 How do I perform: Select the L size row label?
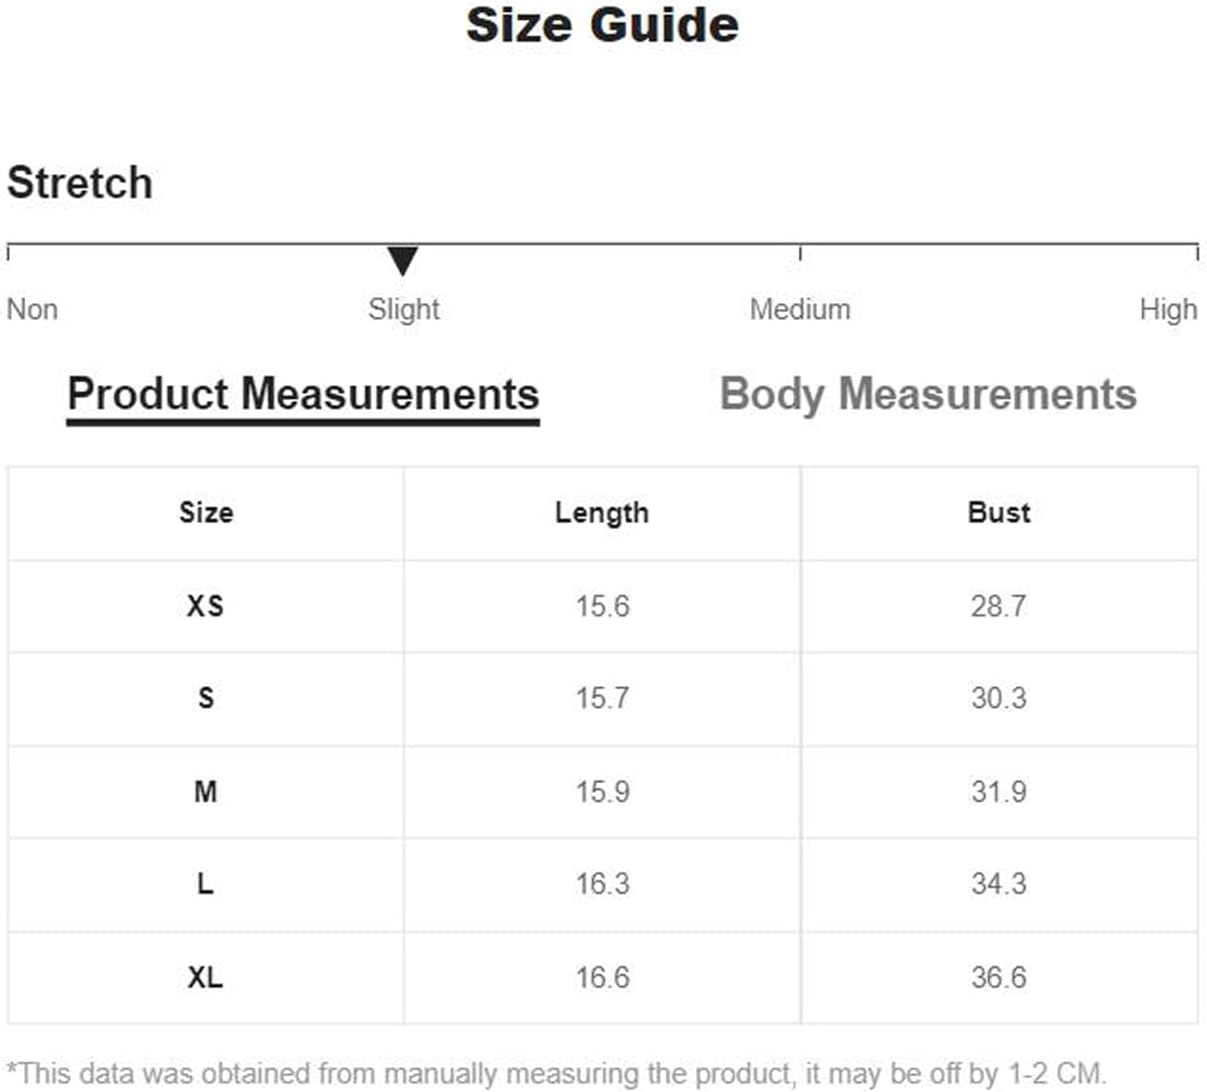(205, 884)
